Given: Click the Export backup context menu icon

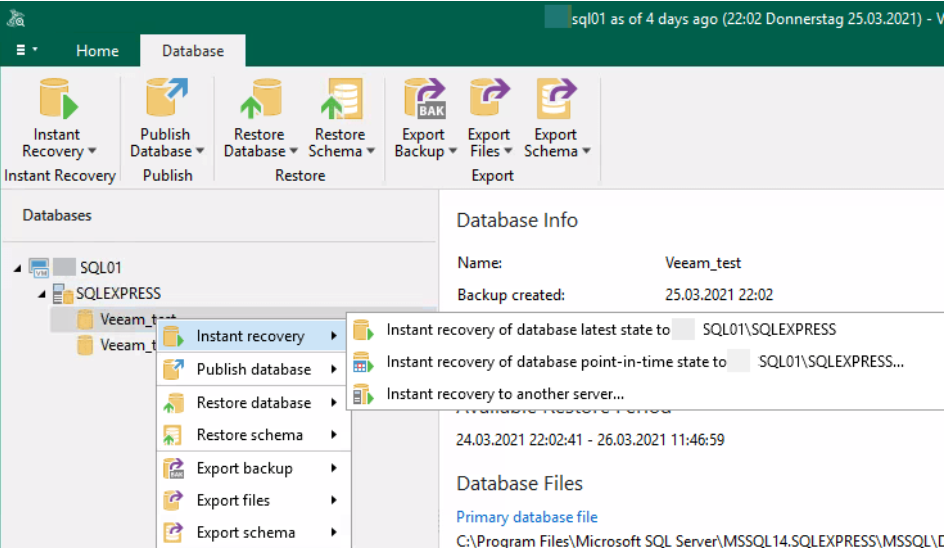Looking at the screenshot, I should point(174,468).
